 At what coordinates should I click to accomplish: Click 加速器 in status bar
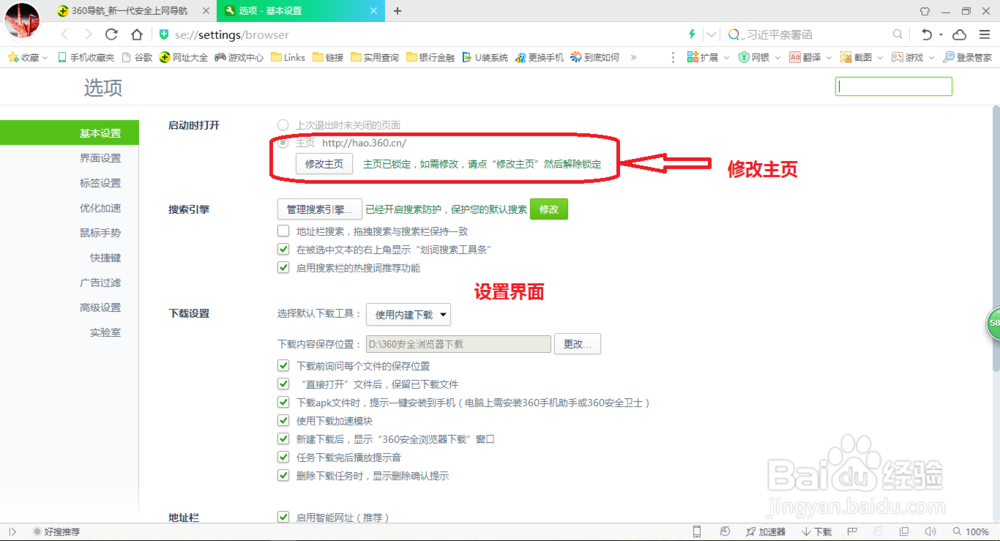click(765, 531)
